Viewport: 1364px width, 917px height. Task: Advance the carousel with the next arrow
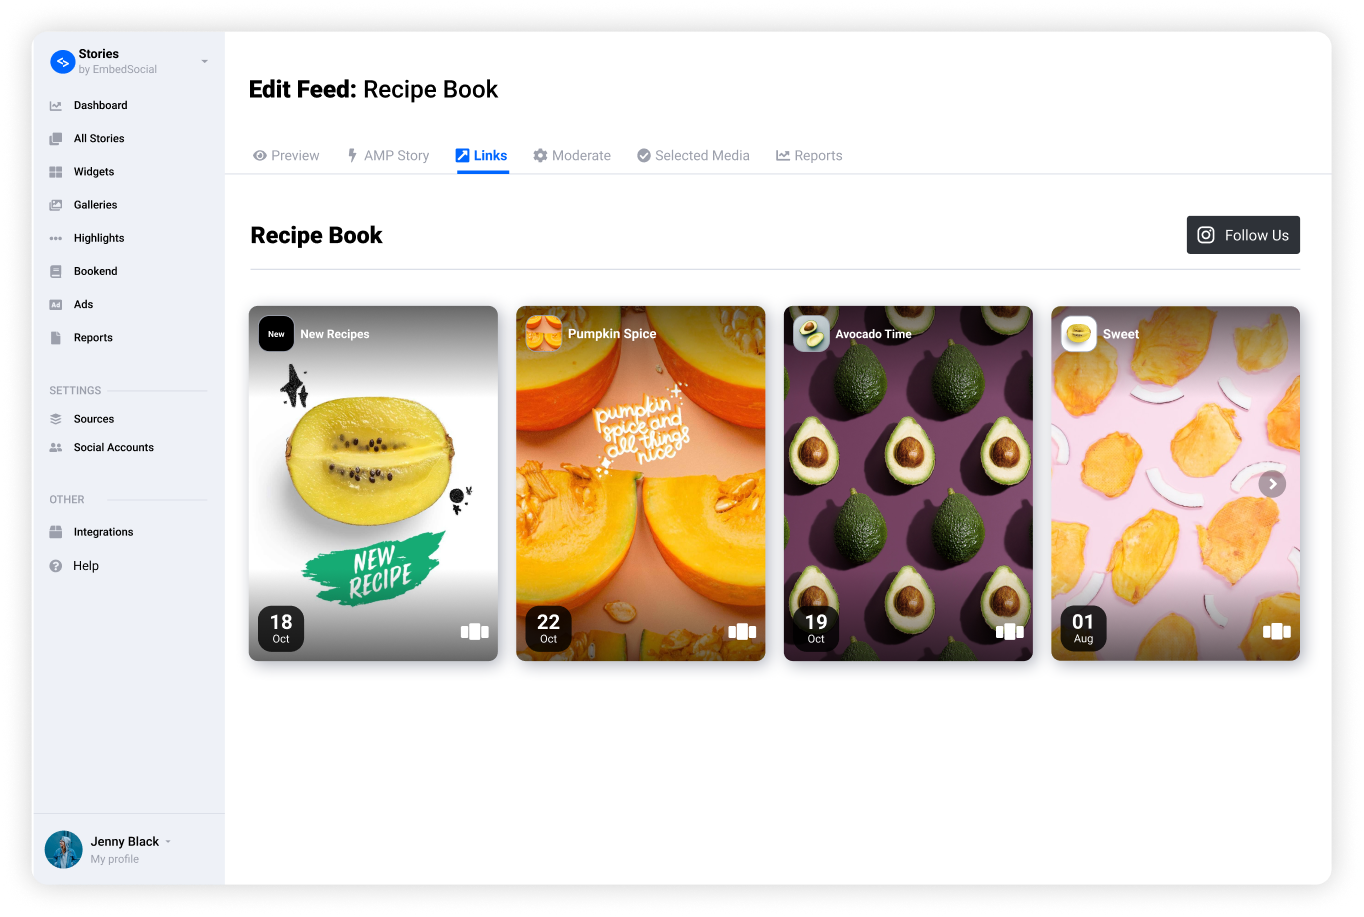tap(1272, 484)
